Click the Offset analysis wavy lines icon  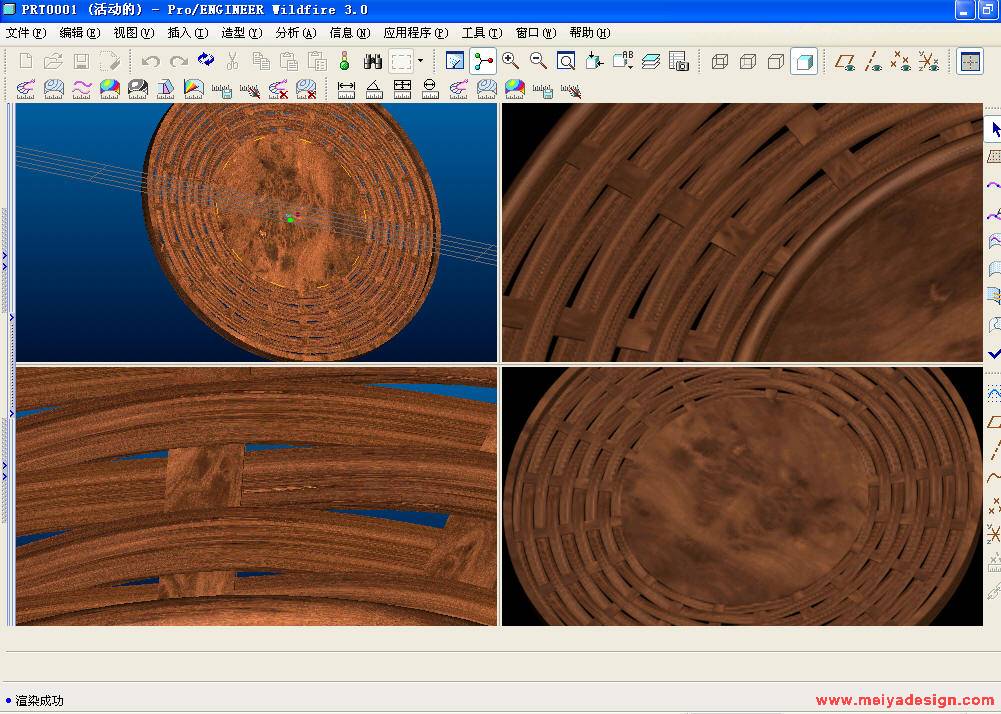coord(82,89)
